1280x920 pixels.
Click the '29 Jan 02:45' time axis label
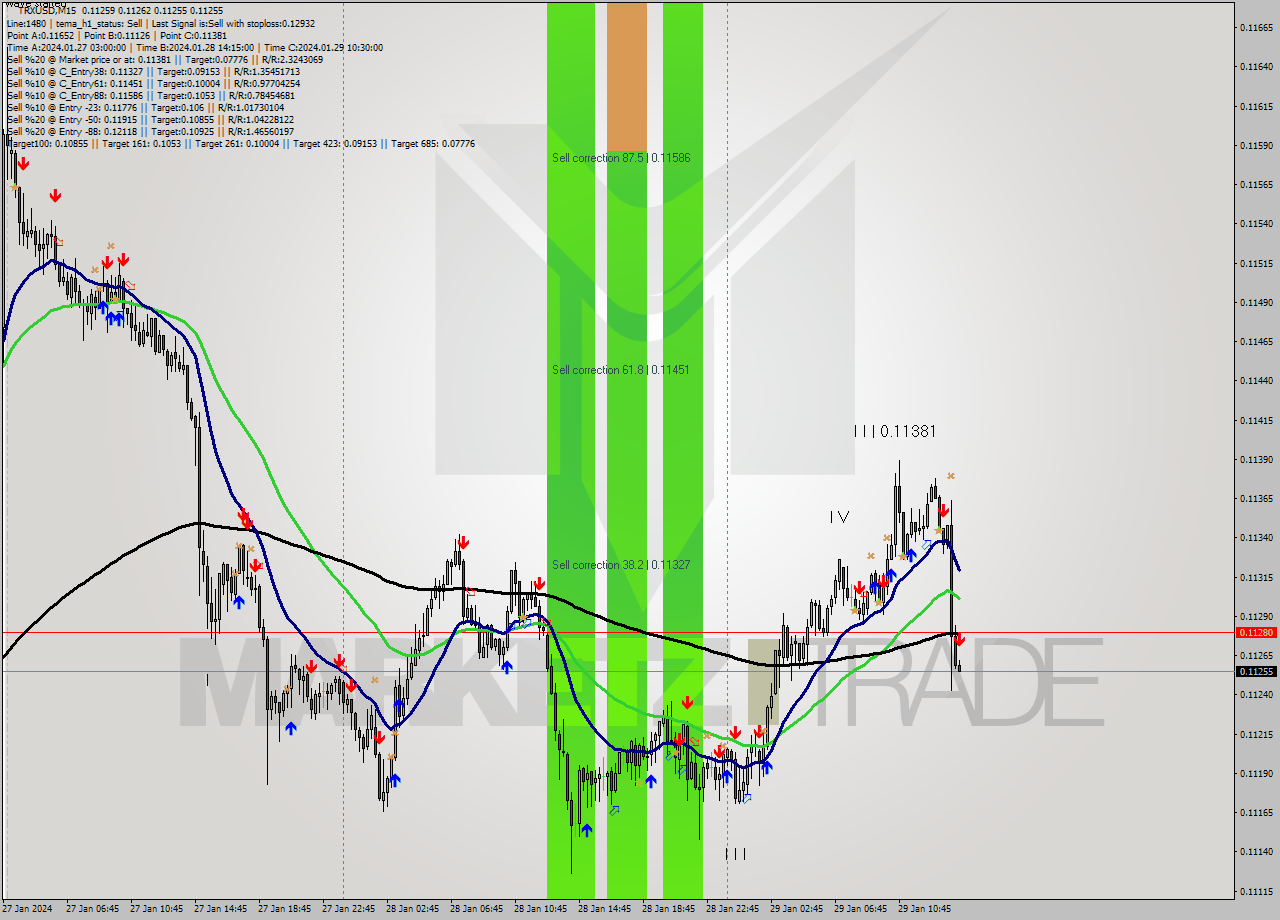pos(797,909)
